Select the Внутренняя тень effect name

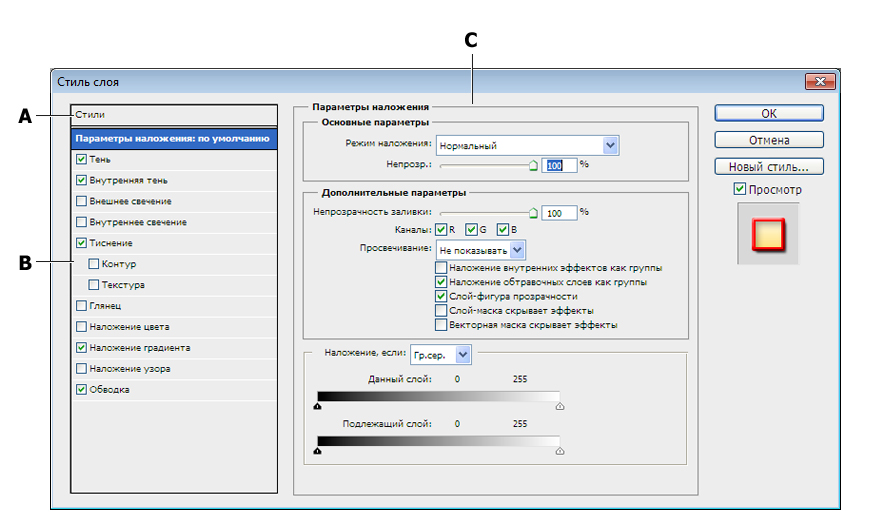coord(128,180)
